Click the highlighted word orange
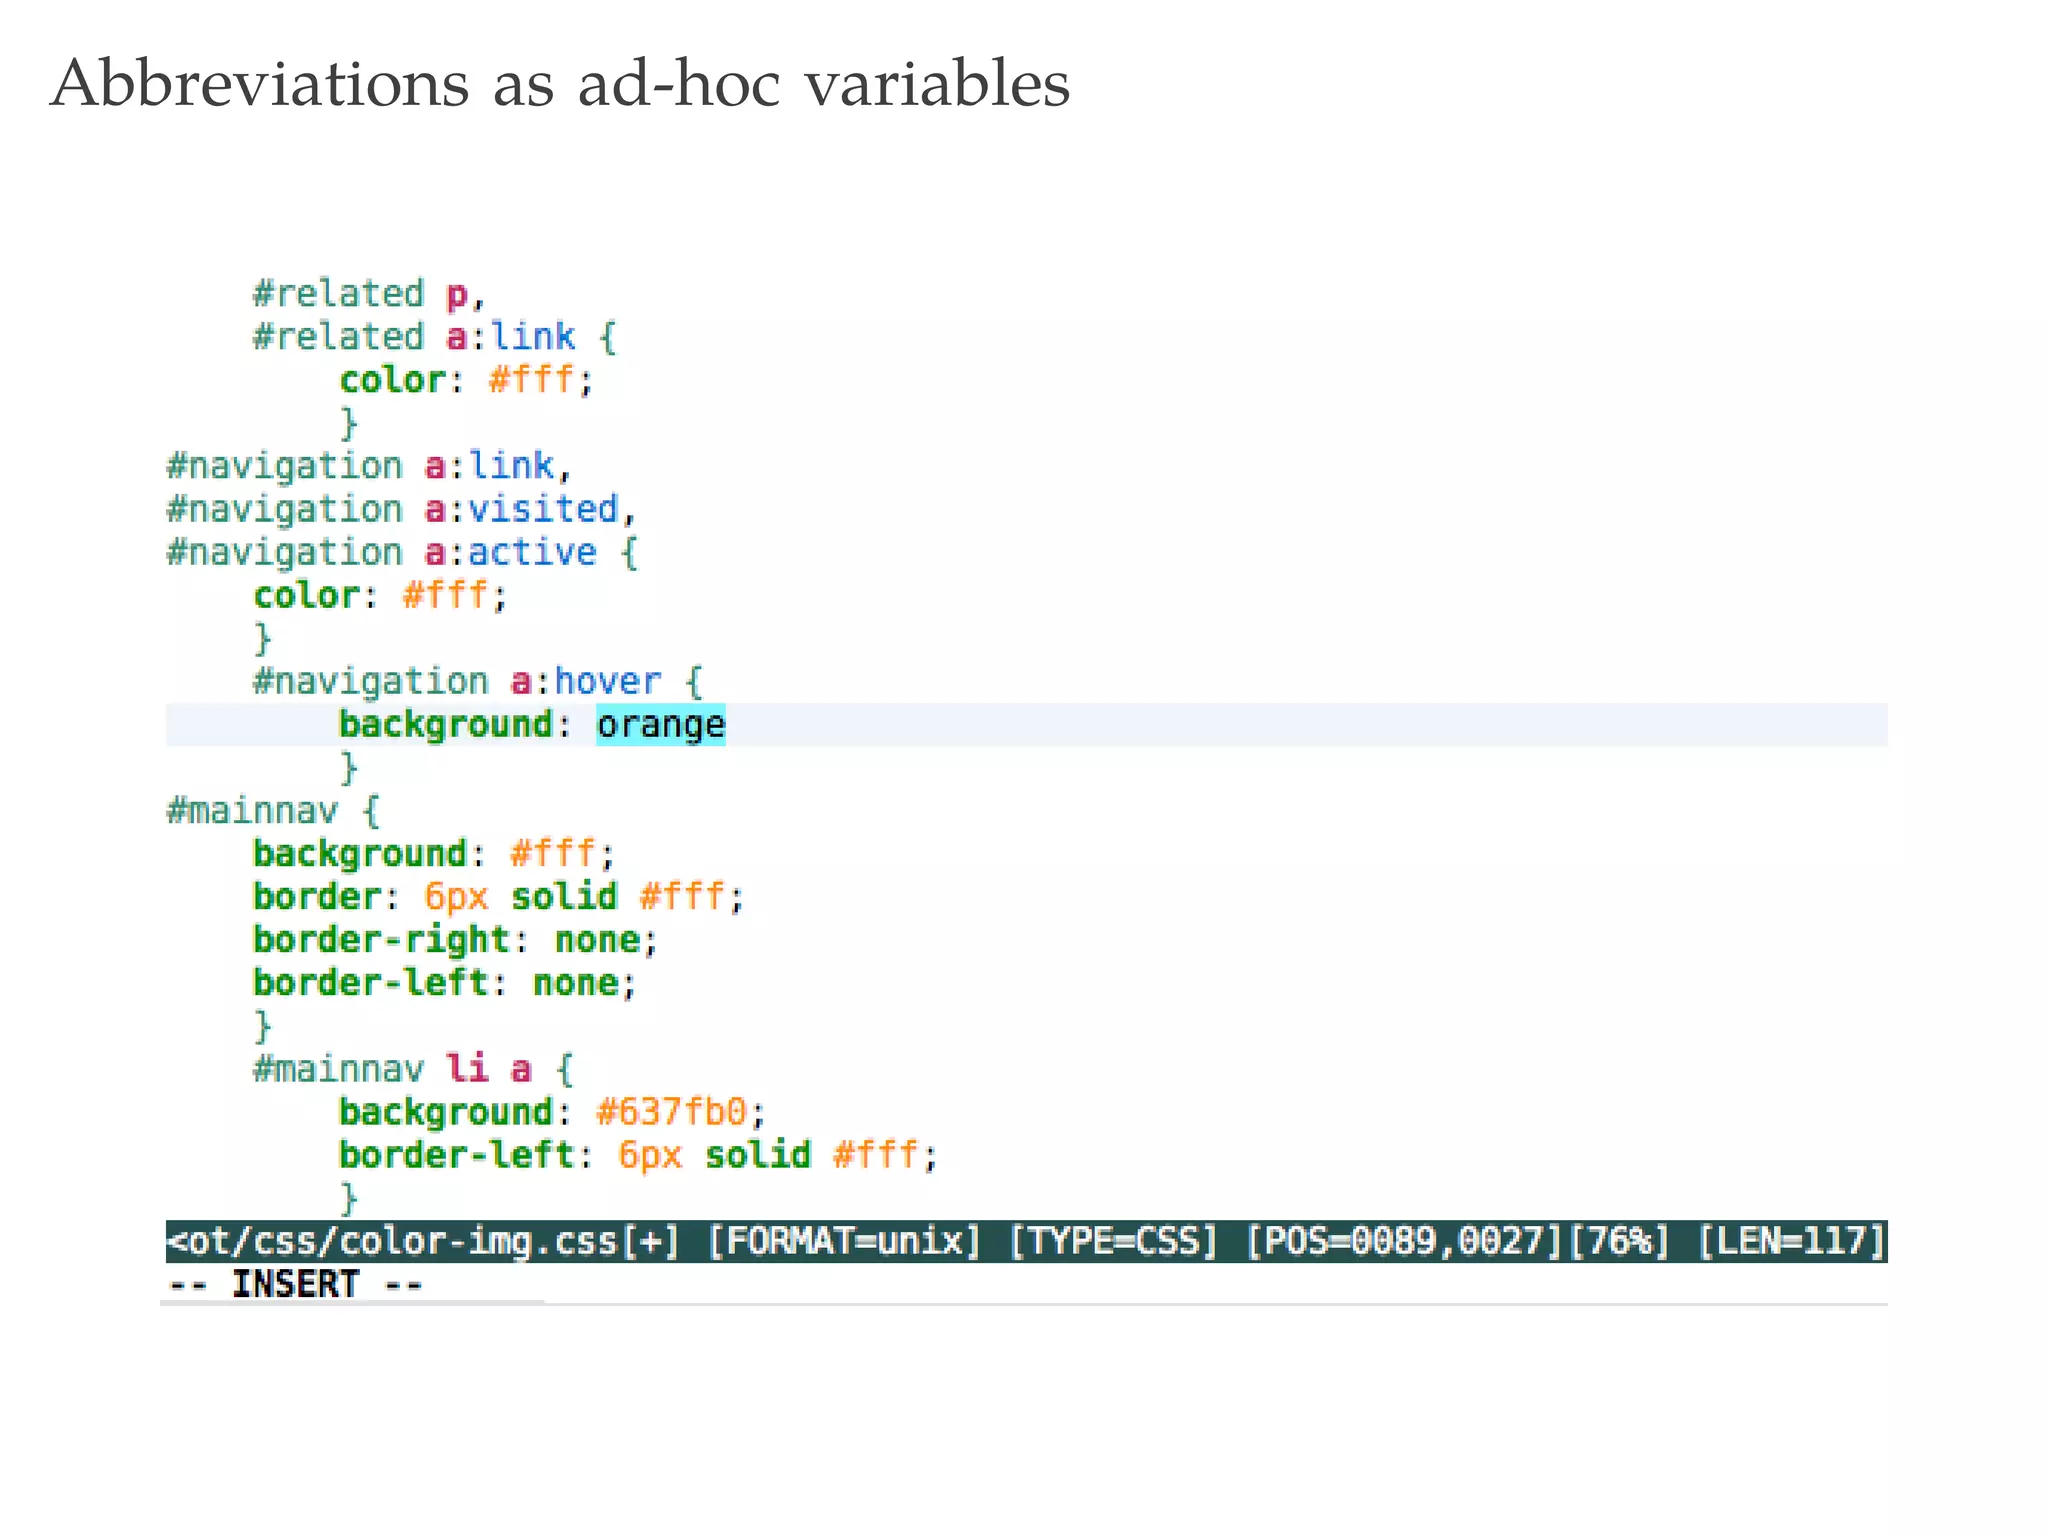Viewport: 2048px width, 1536px height. pyautogui.click(x=660, y=725)
